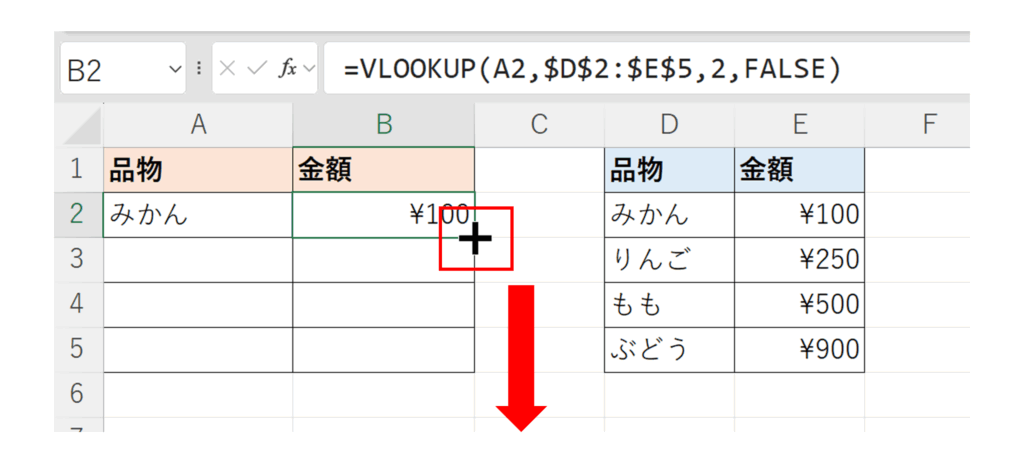Viewport: 1024px width, 466px height.
Task: Click the Enter checkmark icon in formula bar
Action: click(x=256, y=69)
